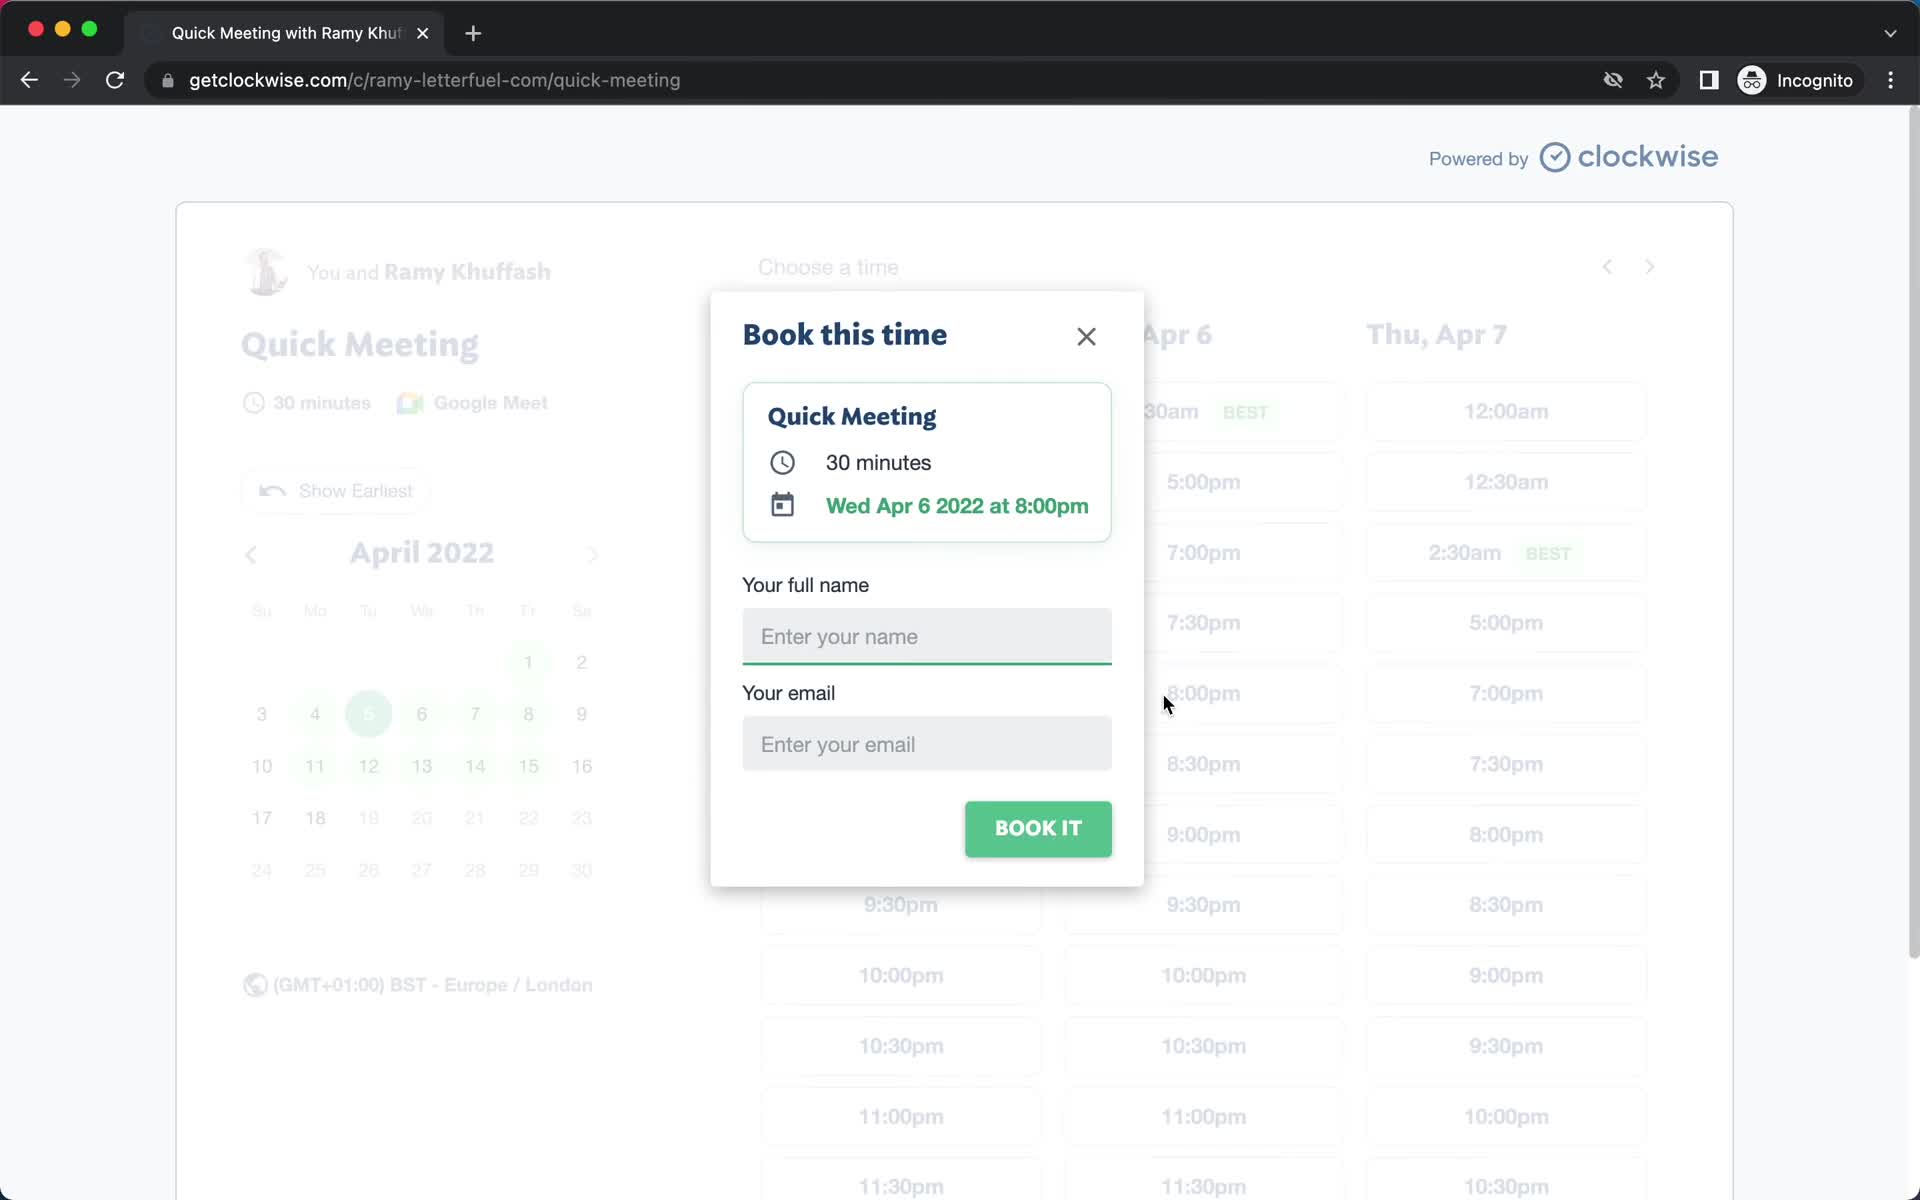Screen dimensions: 1920x1200
Task: Click the timezone globe icon bottom left
Action: click(x=253, y=984)
